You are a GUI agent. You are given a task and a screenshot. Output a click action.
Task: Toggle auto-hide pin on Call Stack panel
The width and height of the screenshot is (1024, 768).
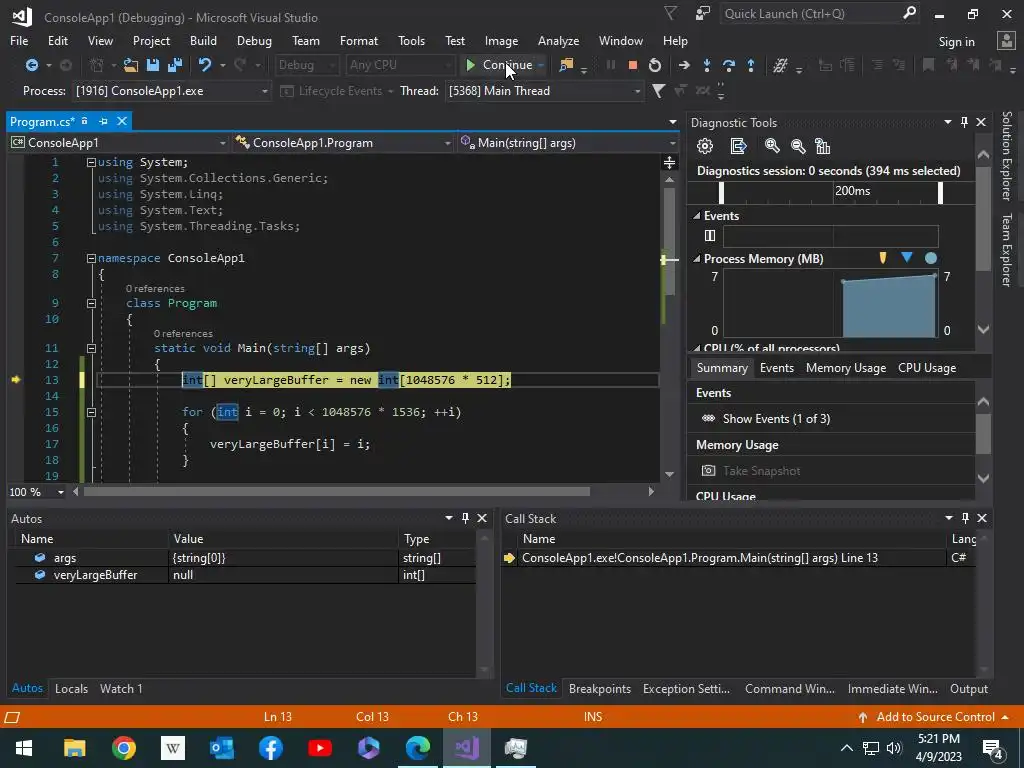pos(965,518)
